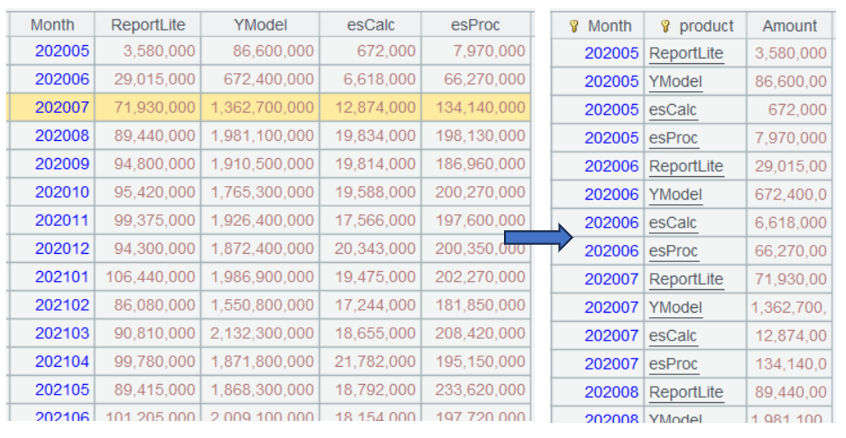
Task: Click the key icon beside product header
Action: pos(665,26)
